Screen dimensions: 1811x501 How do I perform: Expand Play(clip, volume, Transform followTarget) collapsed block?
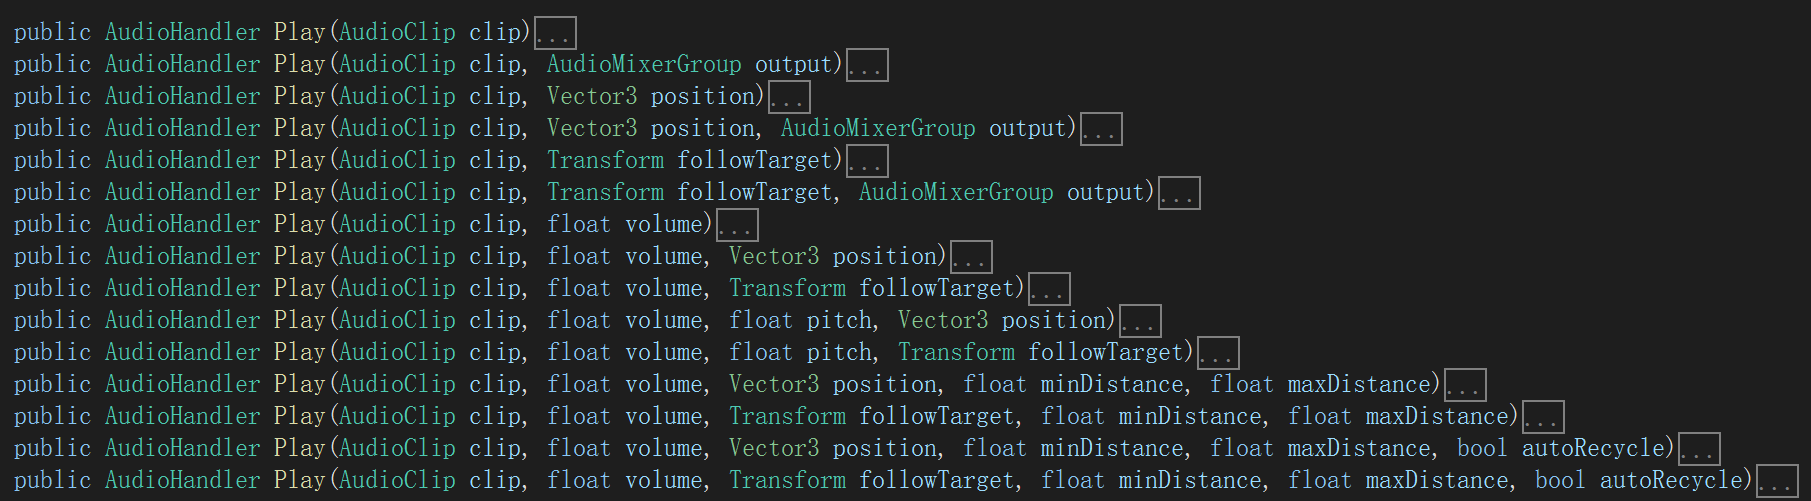click(x=1049, y=290)
